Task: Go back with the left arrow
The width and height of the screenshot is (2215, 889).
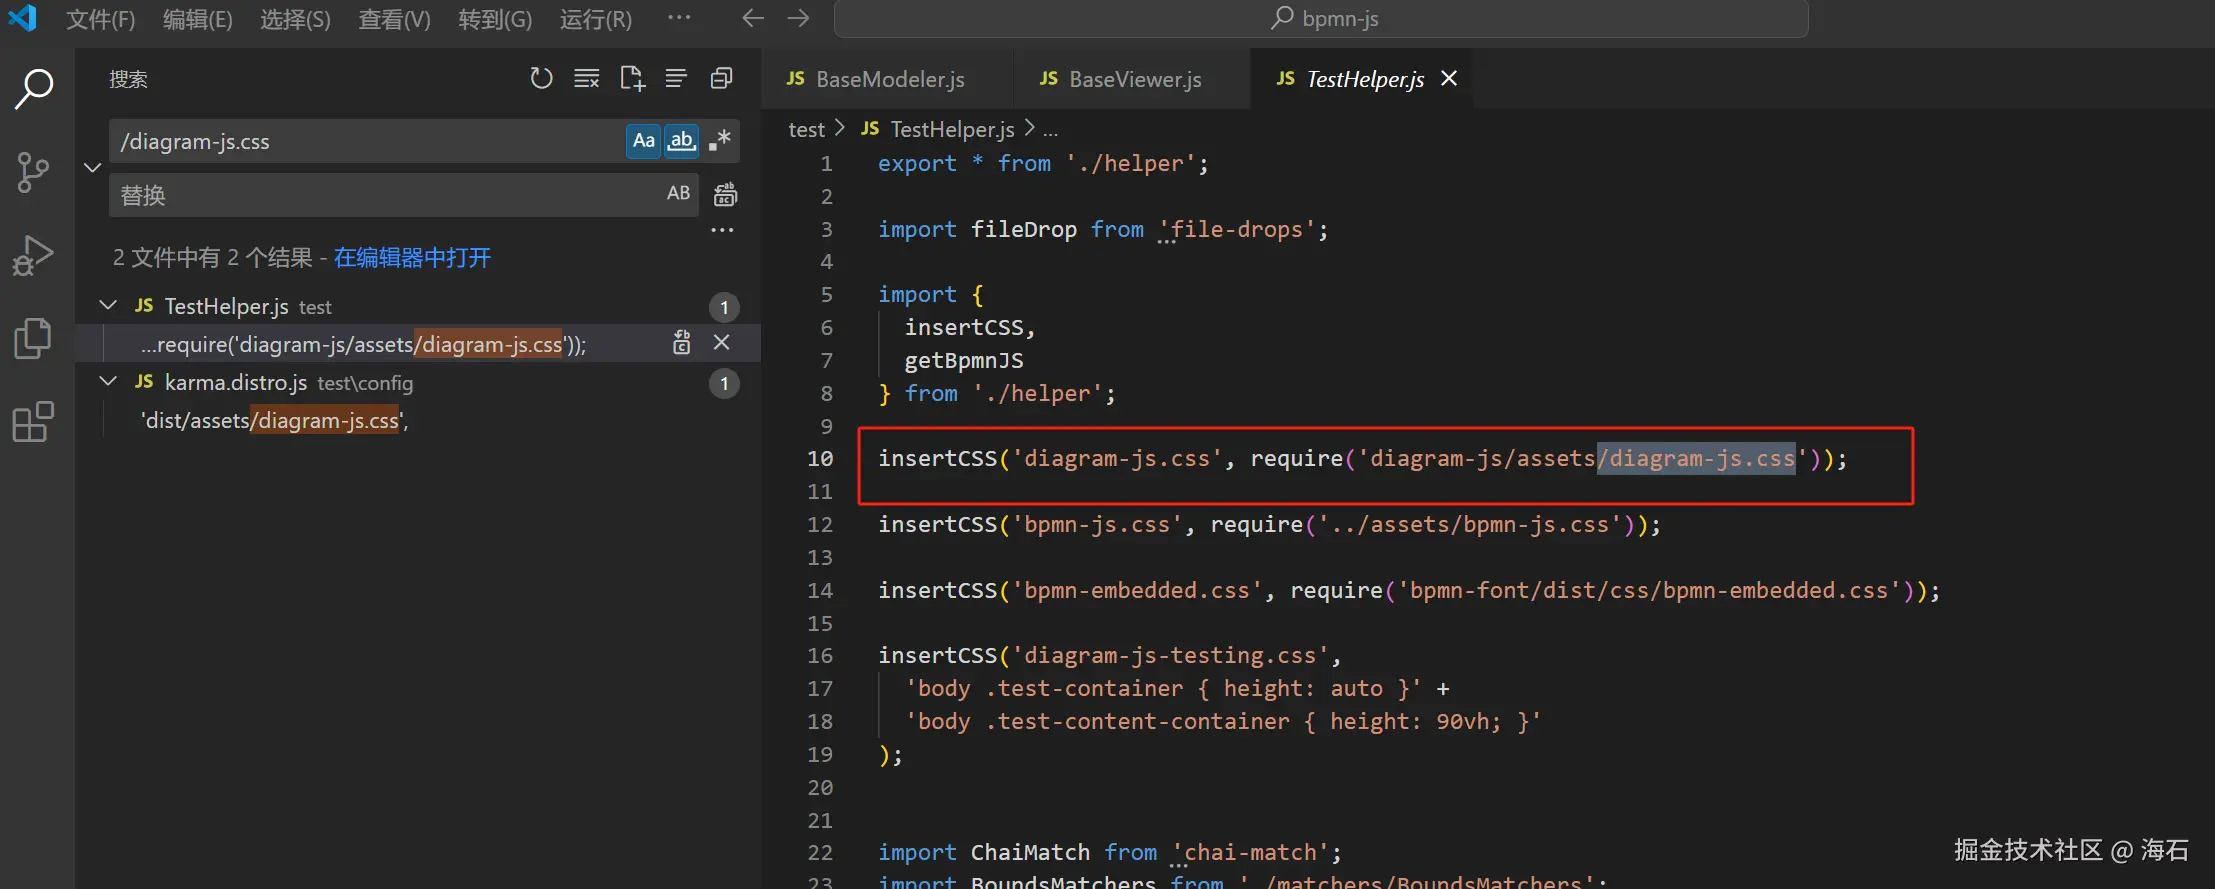Action: [x=753, y=18]
